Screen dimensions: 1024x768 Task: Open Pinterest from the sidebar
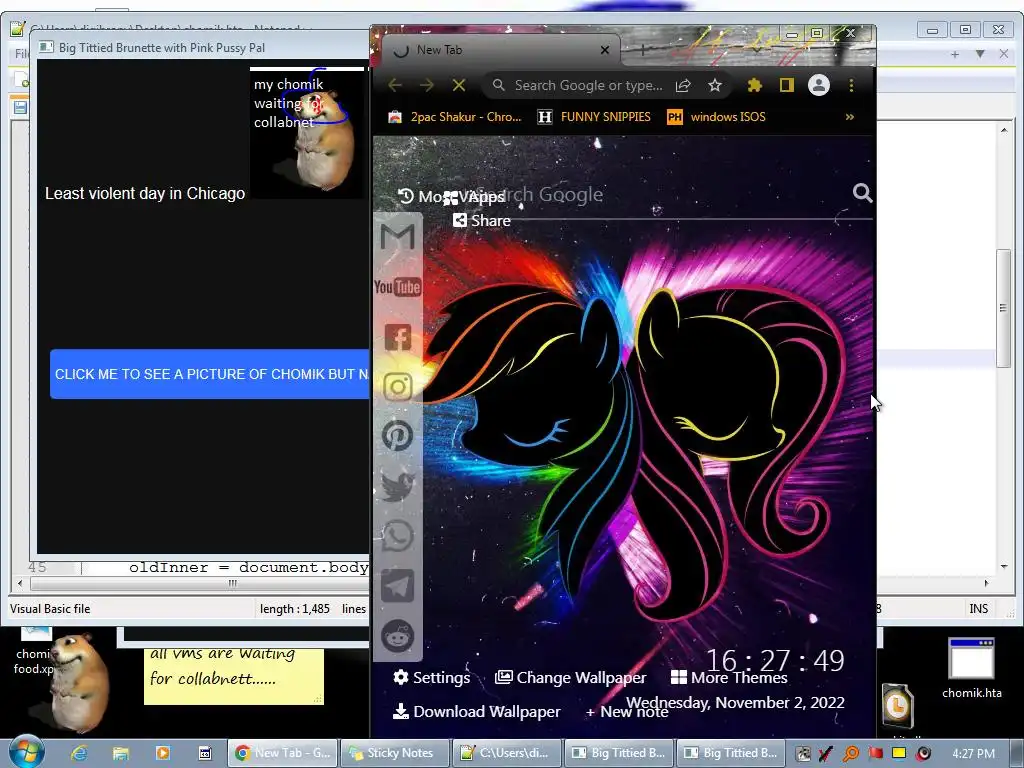[398, 436]
